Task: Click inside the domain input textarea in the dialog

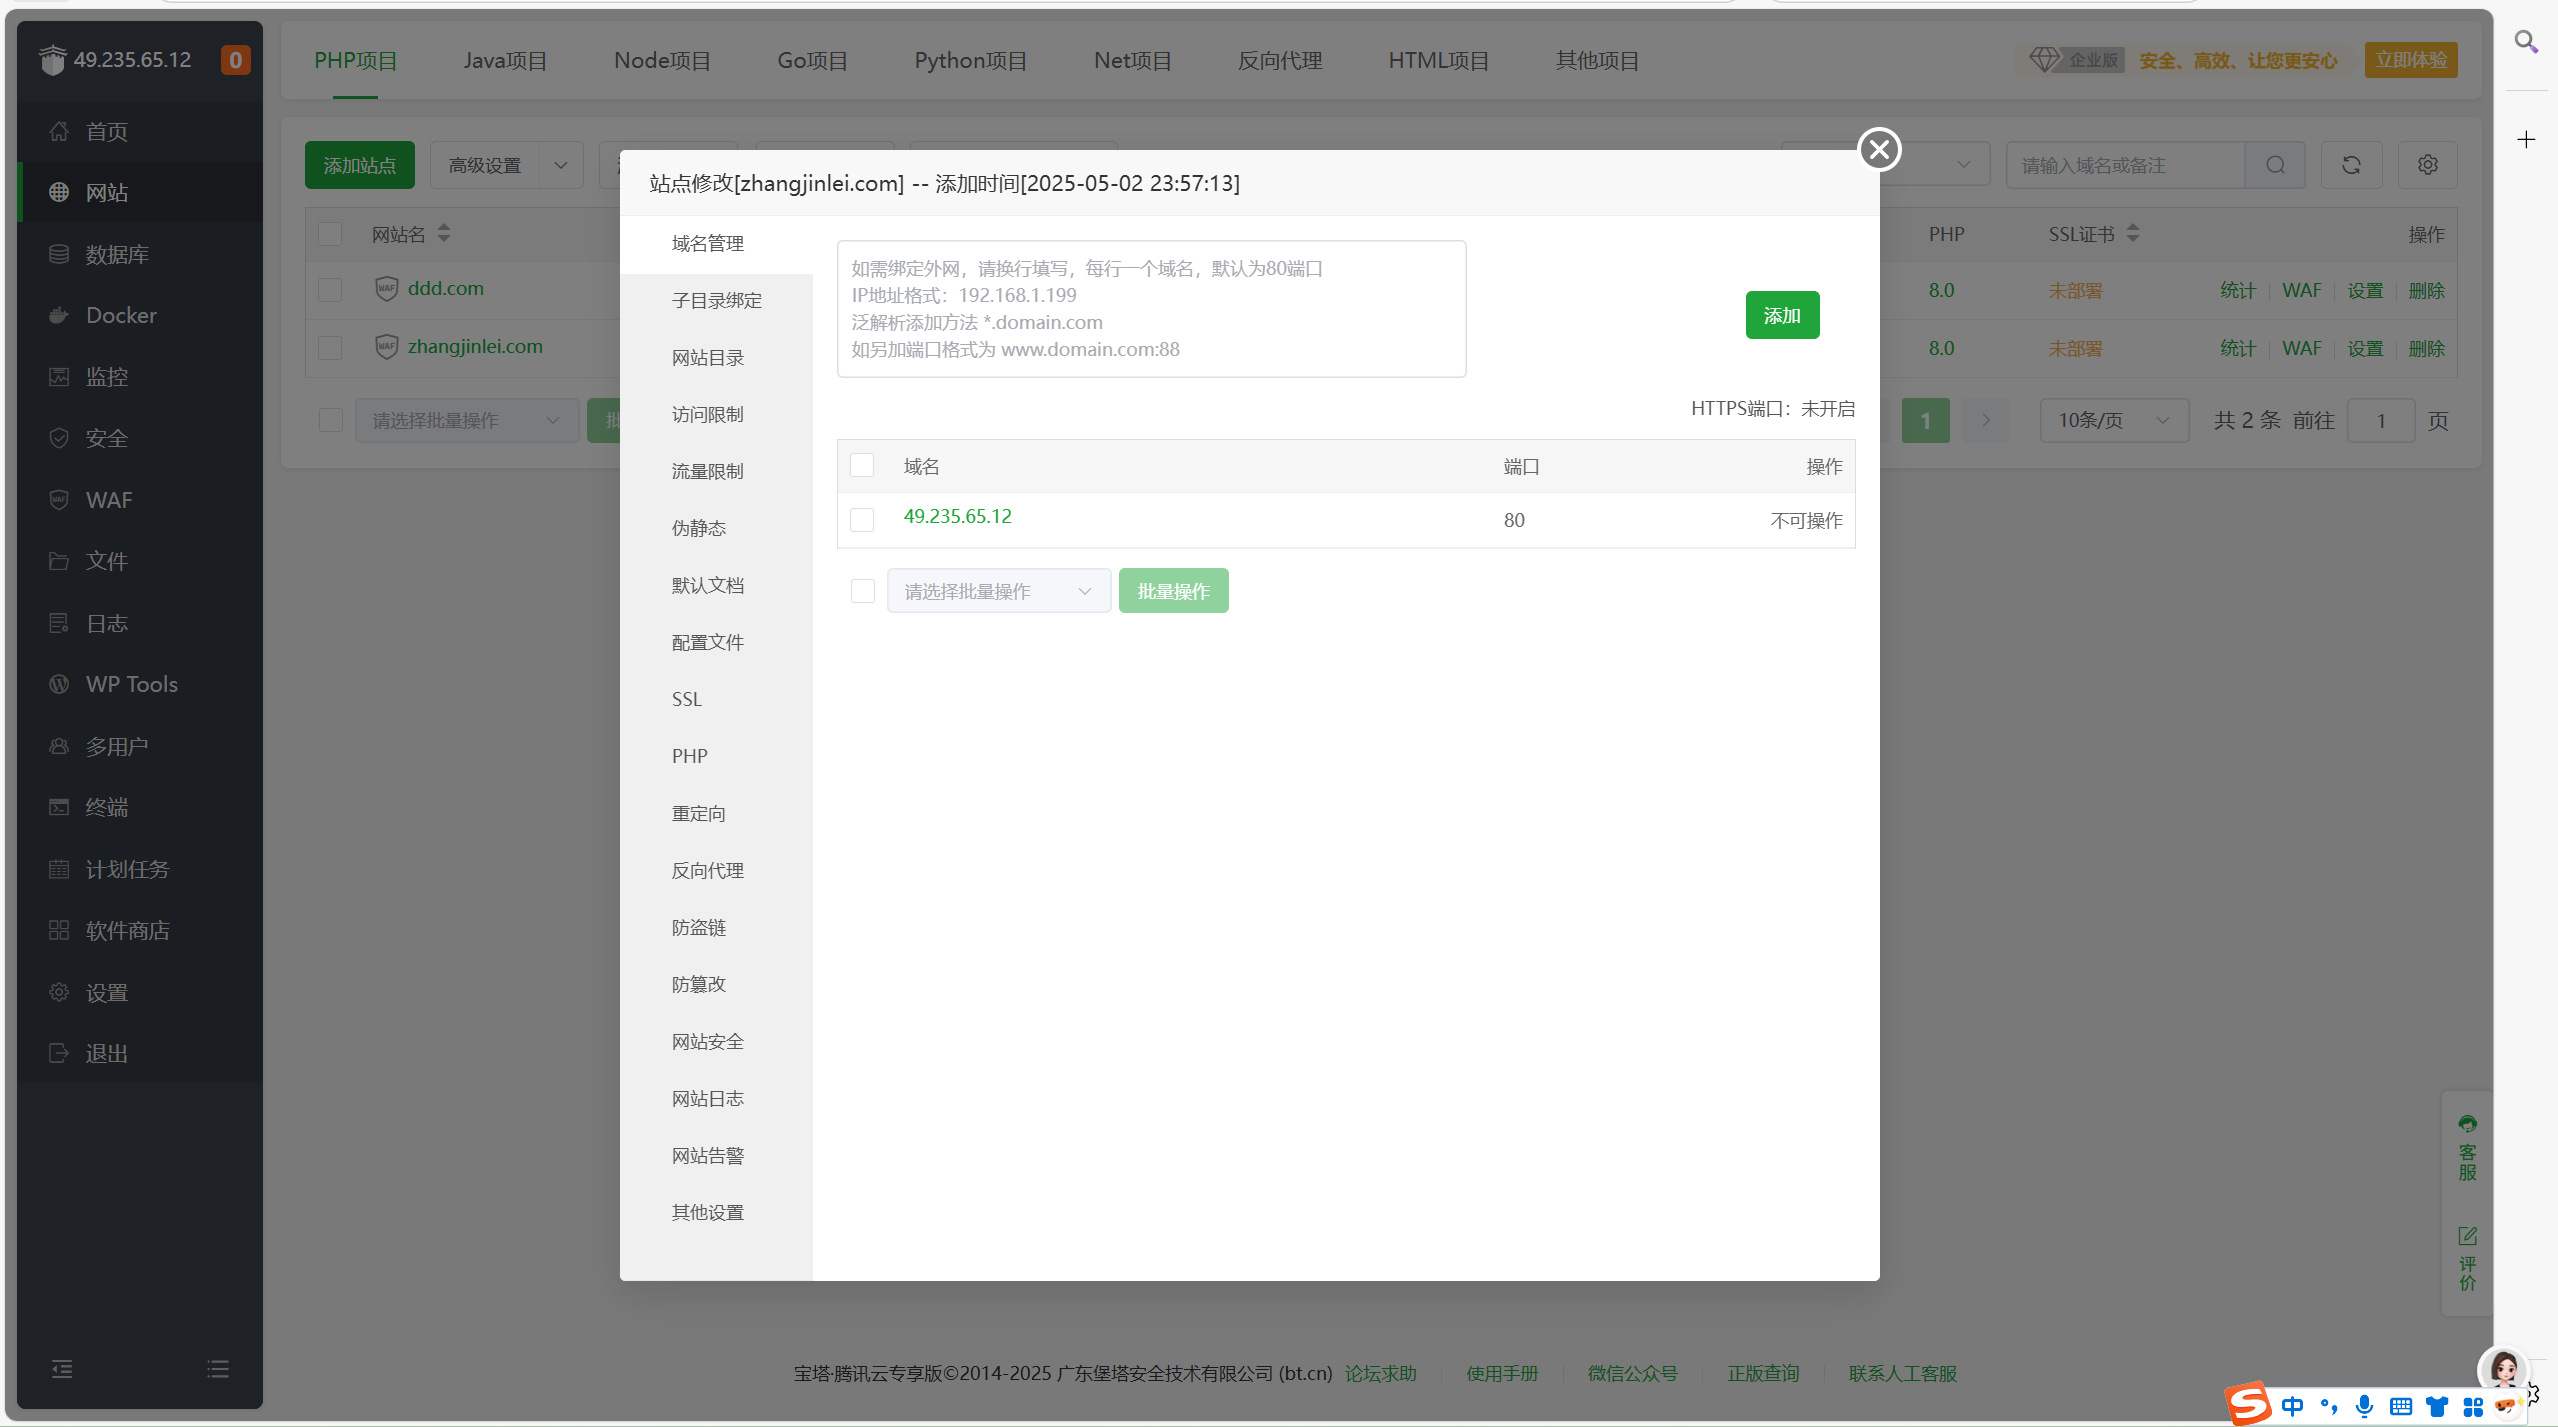Action: pyautogui.click(x=1150, y=308)
